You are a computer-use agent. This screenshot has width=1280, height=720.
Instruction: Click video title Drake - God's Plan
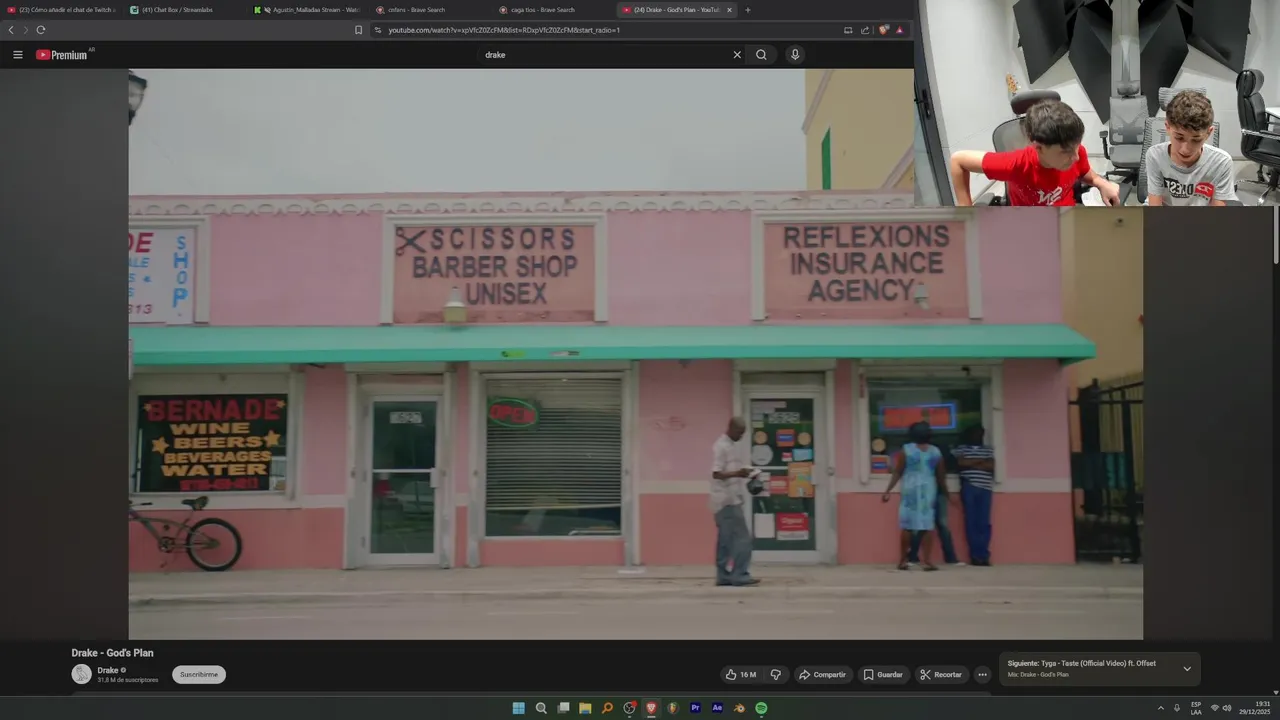pyautogui.click(x=112, y=653)
